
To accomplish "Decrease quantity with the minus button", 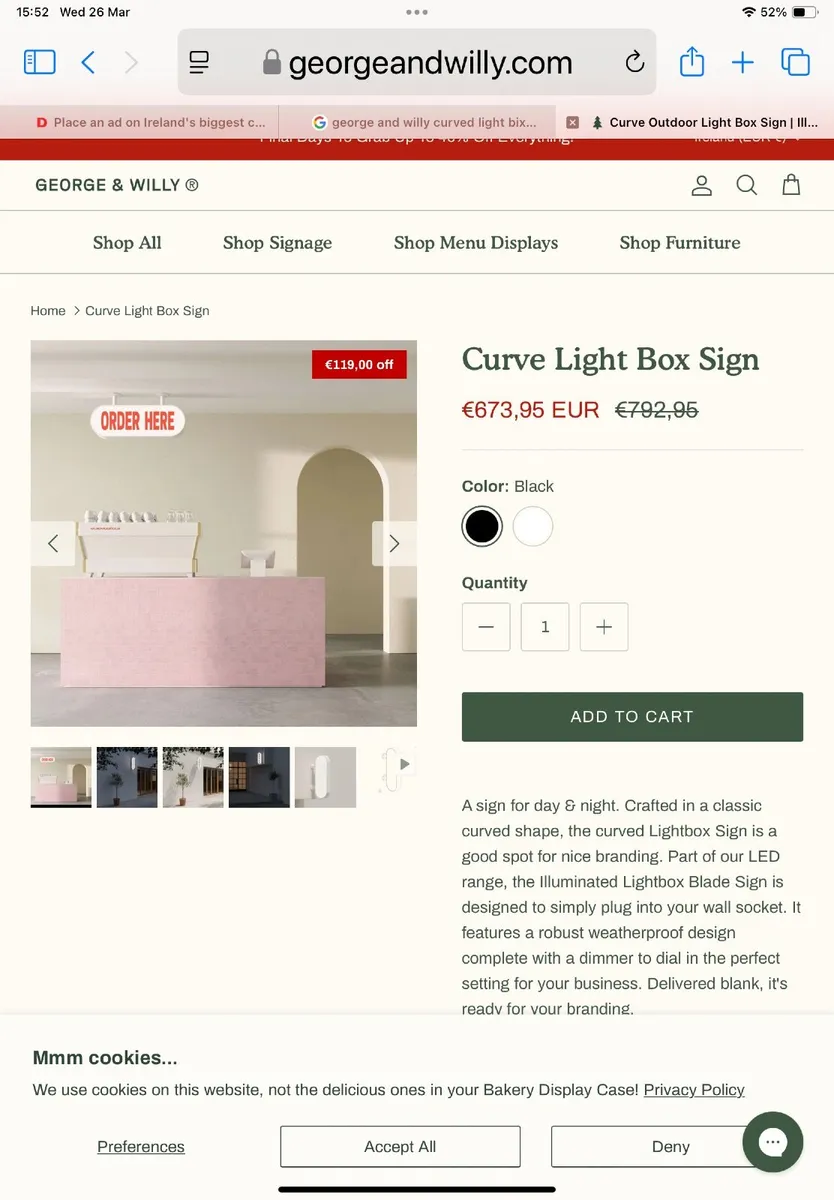I will point(486,627).
